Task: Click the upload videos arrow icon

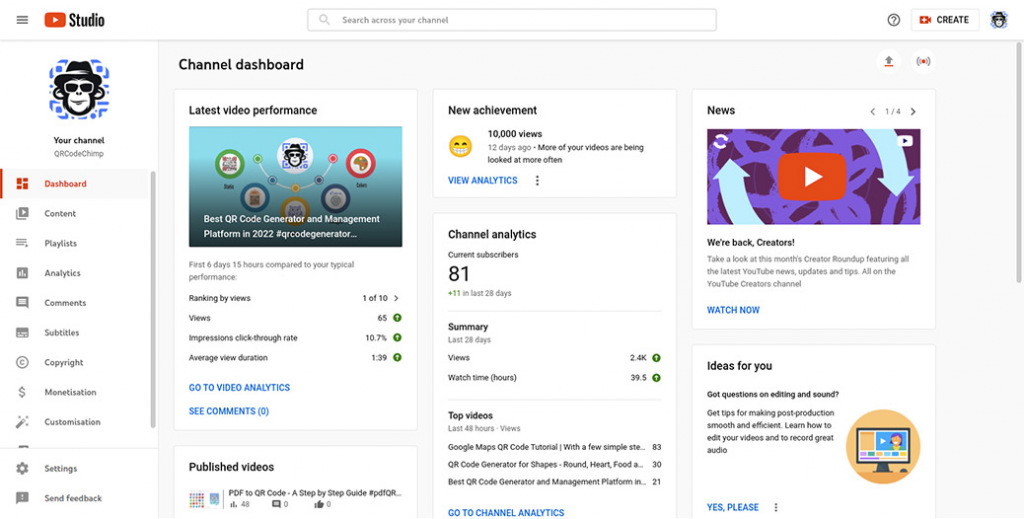Action: (888, 61)
